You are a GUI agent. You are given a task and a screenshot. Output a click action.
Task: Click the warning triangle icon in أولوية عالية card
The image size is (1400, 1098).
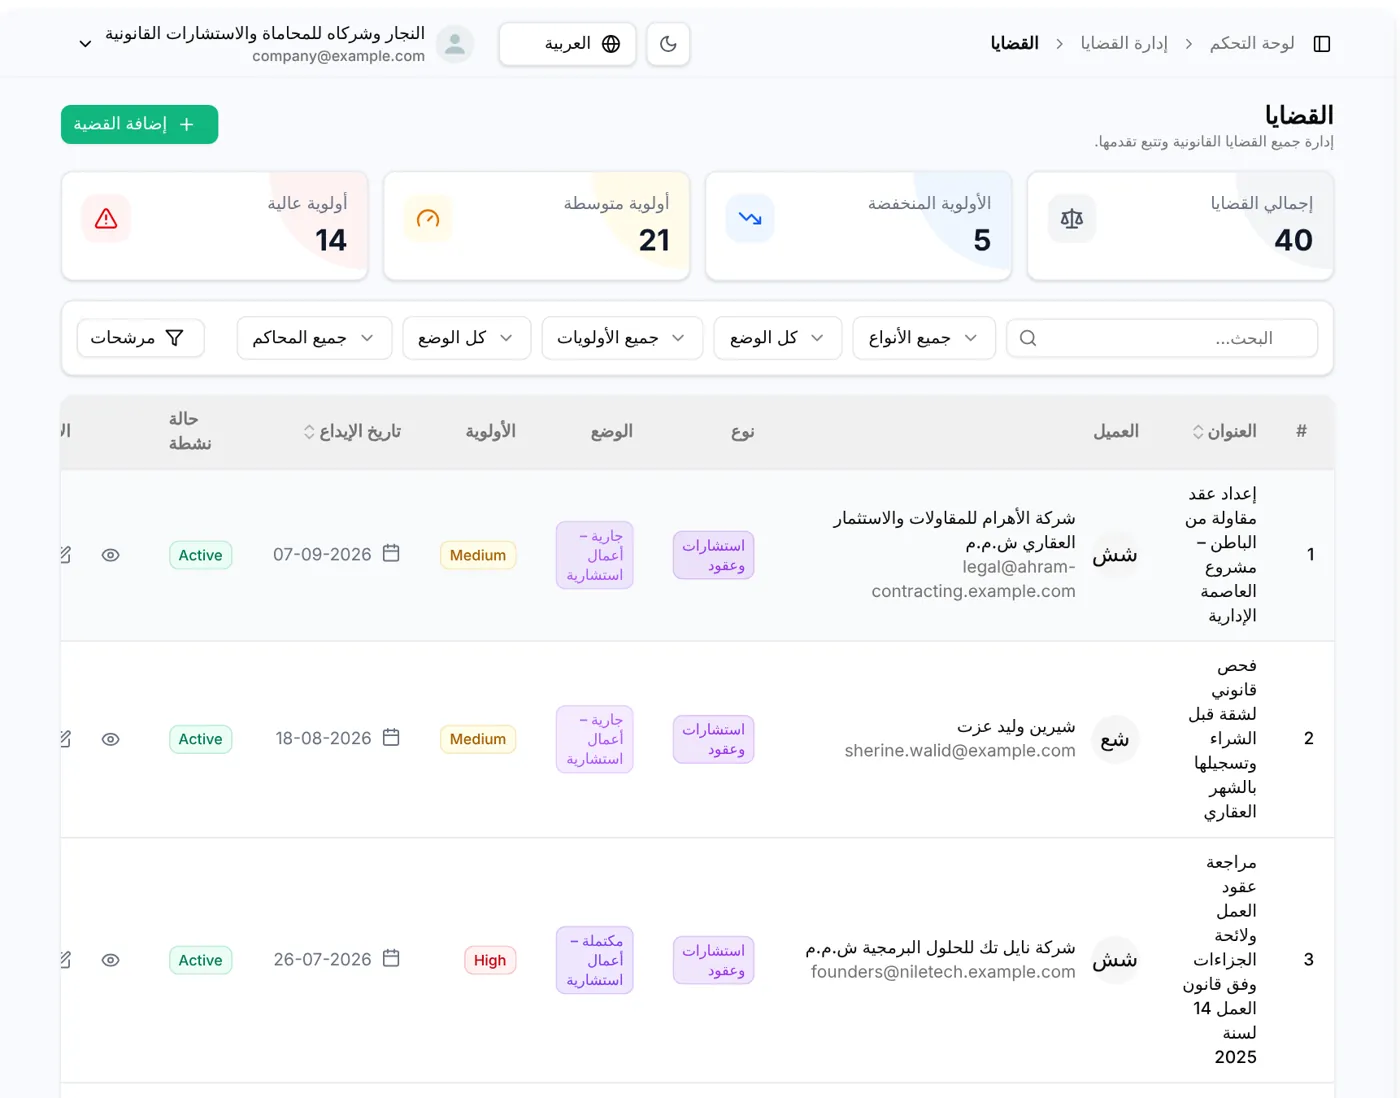pyautogui.click(x=106, y=219)
